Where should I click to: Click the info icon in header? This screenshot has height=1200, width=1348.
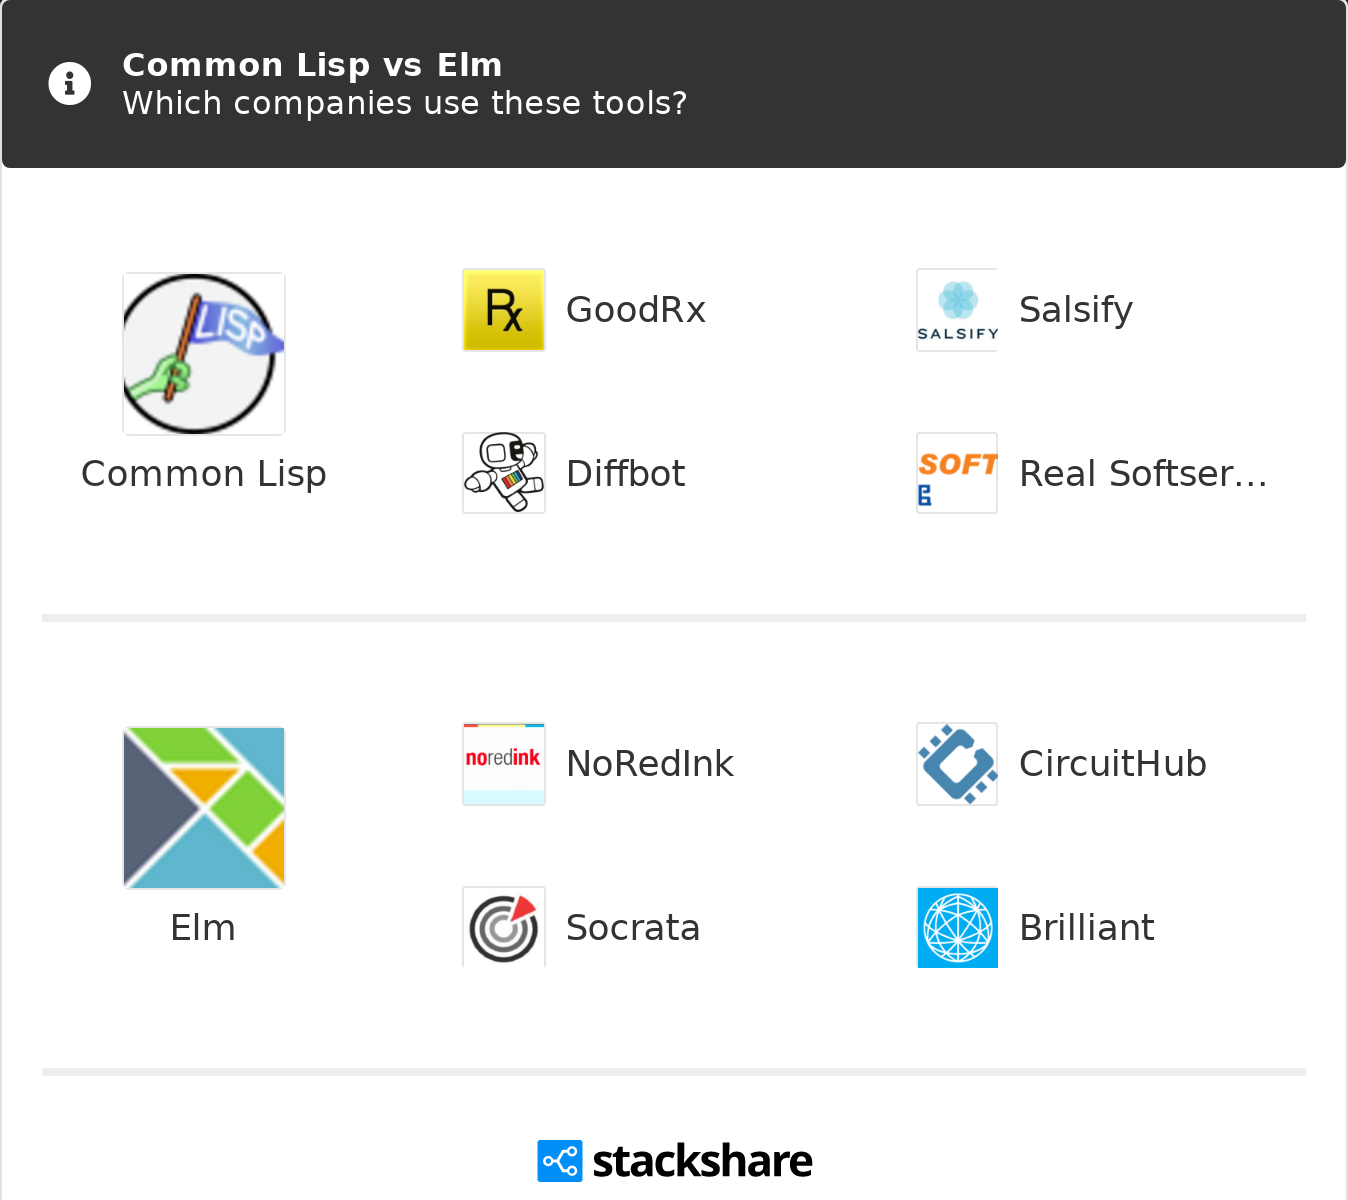70,84
